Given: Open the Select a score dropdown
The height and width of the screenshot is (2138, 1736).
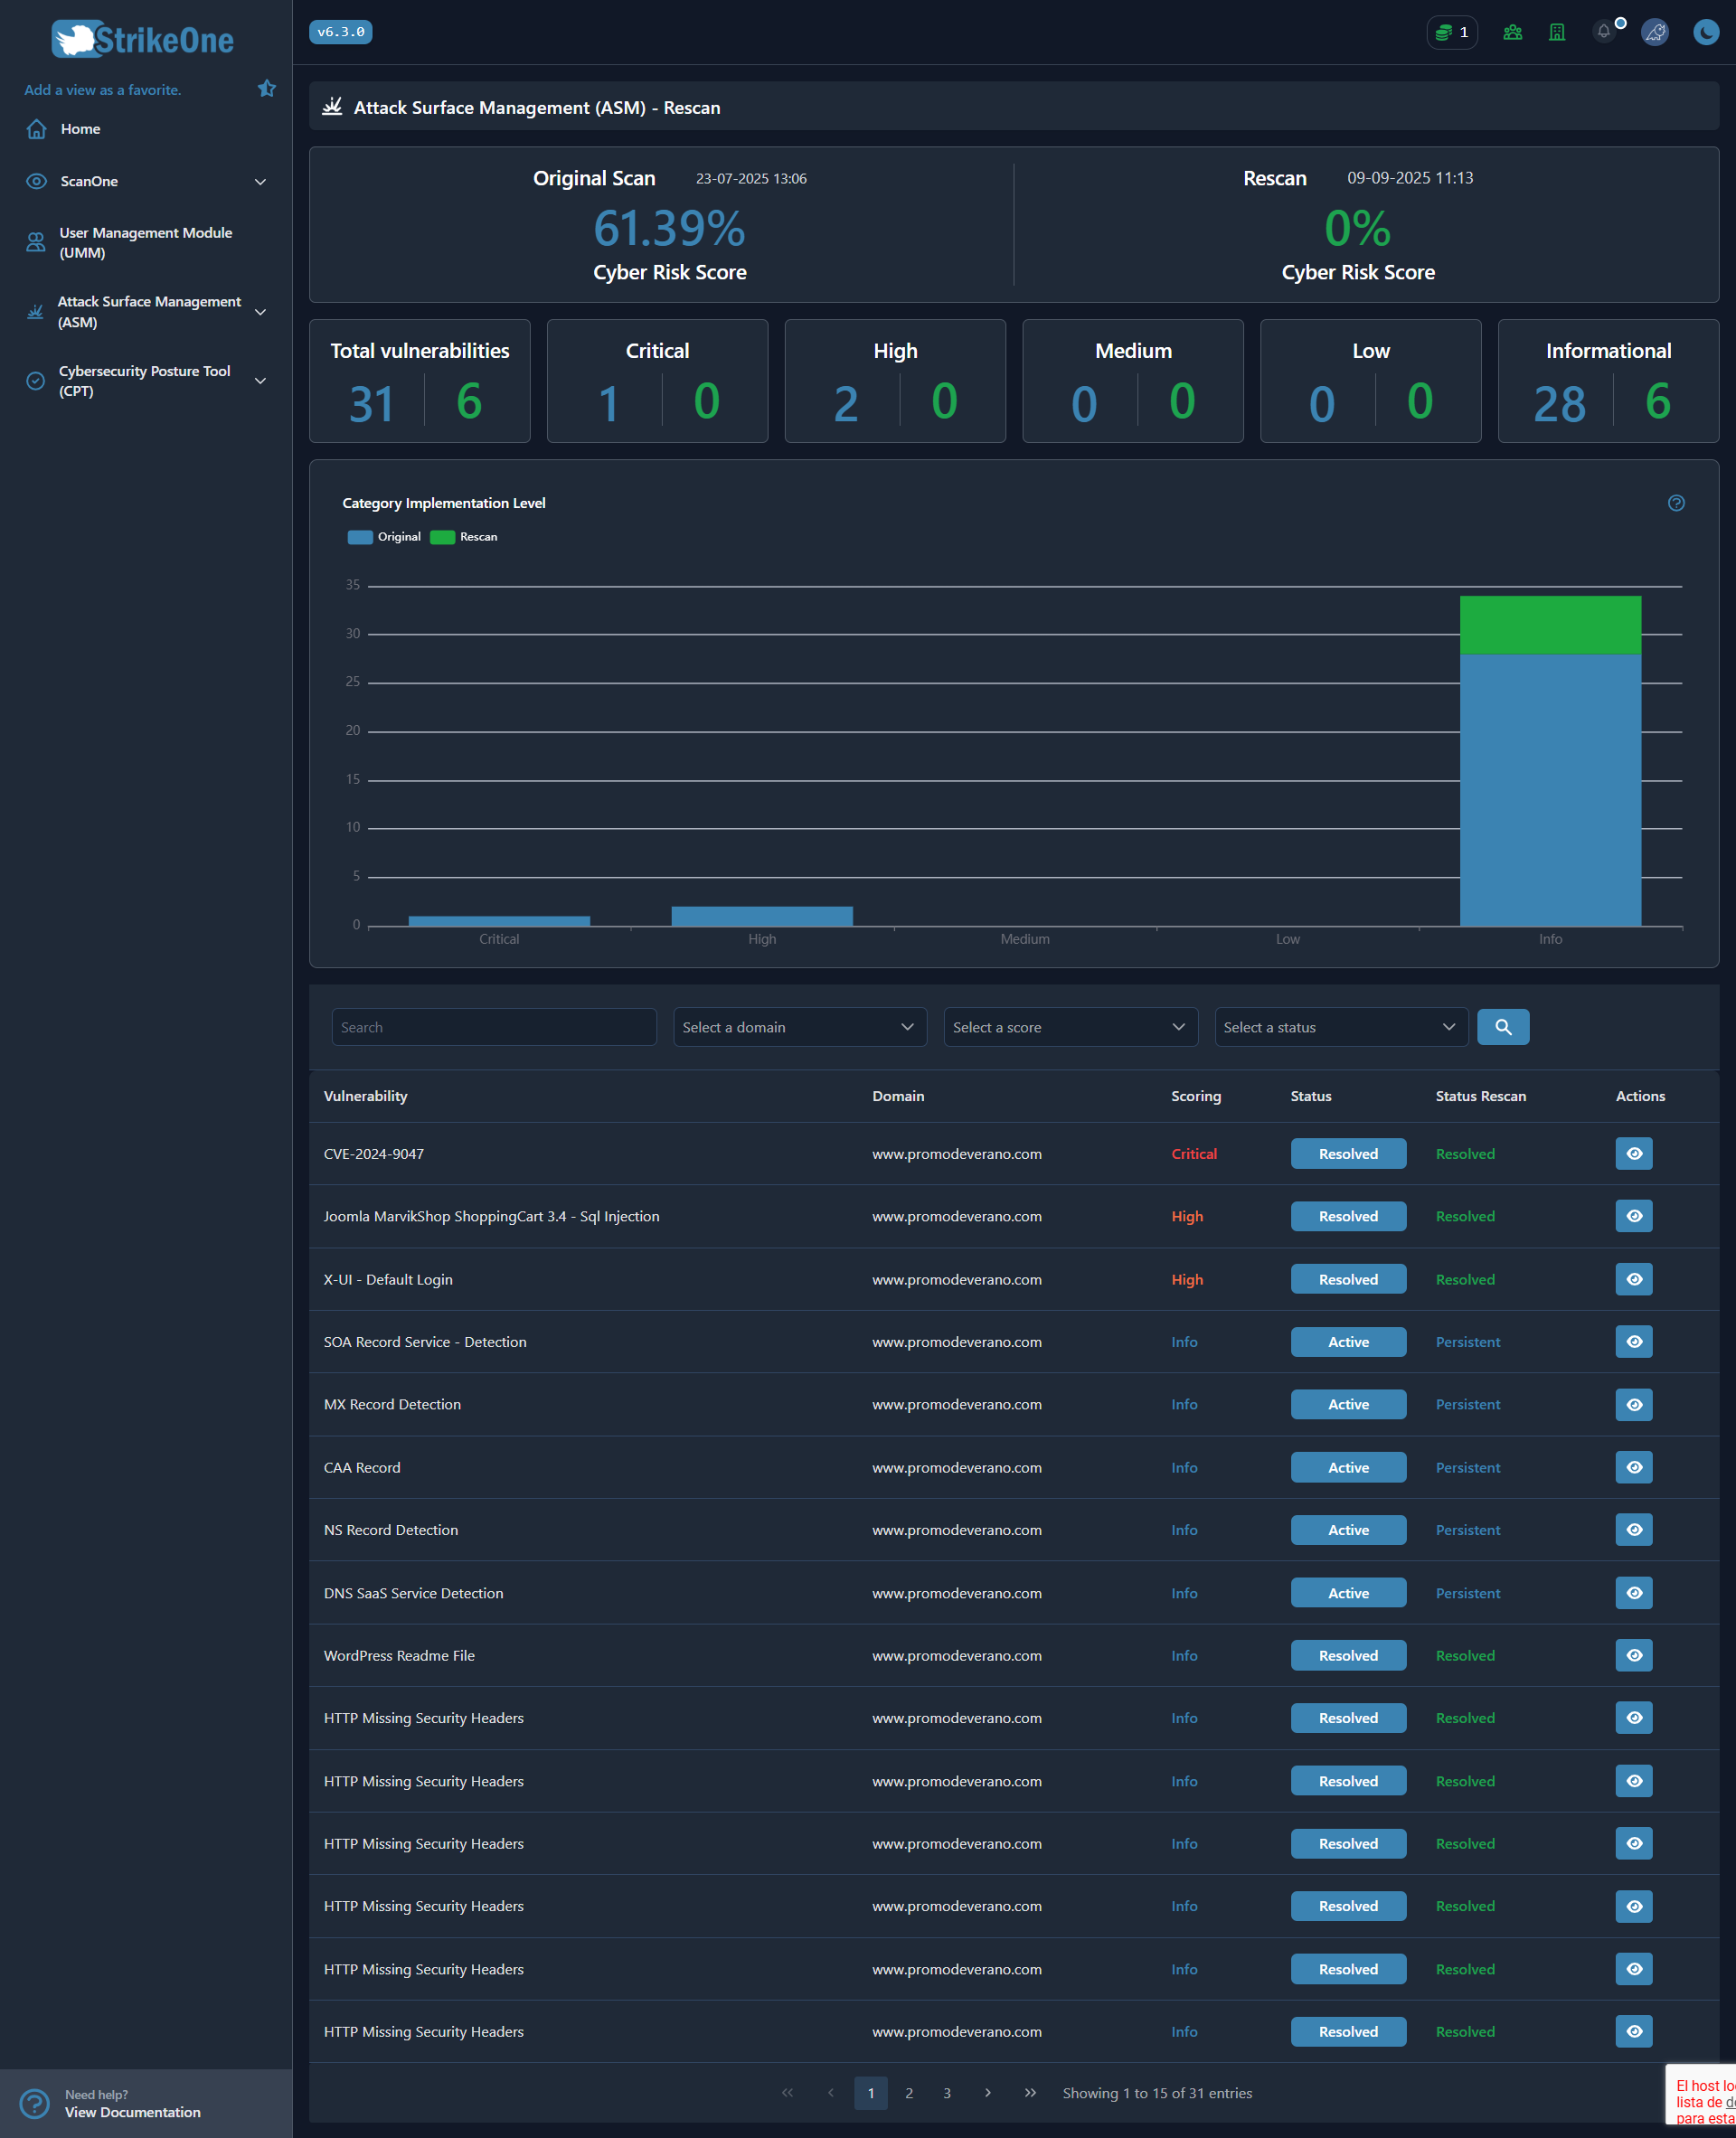Looking at the screenshot, I should click(x=1070, y=1026).
